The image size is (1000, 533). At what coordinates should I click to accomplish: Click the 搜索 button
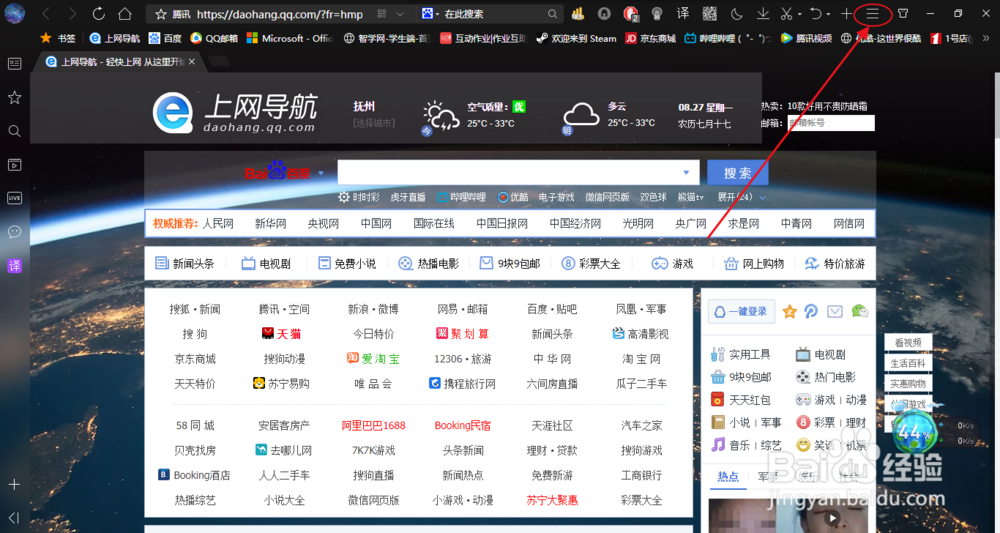tap(738, 173)
